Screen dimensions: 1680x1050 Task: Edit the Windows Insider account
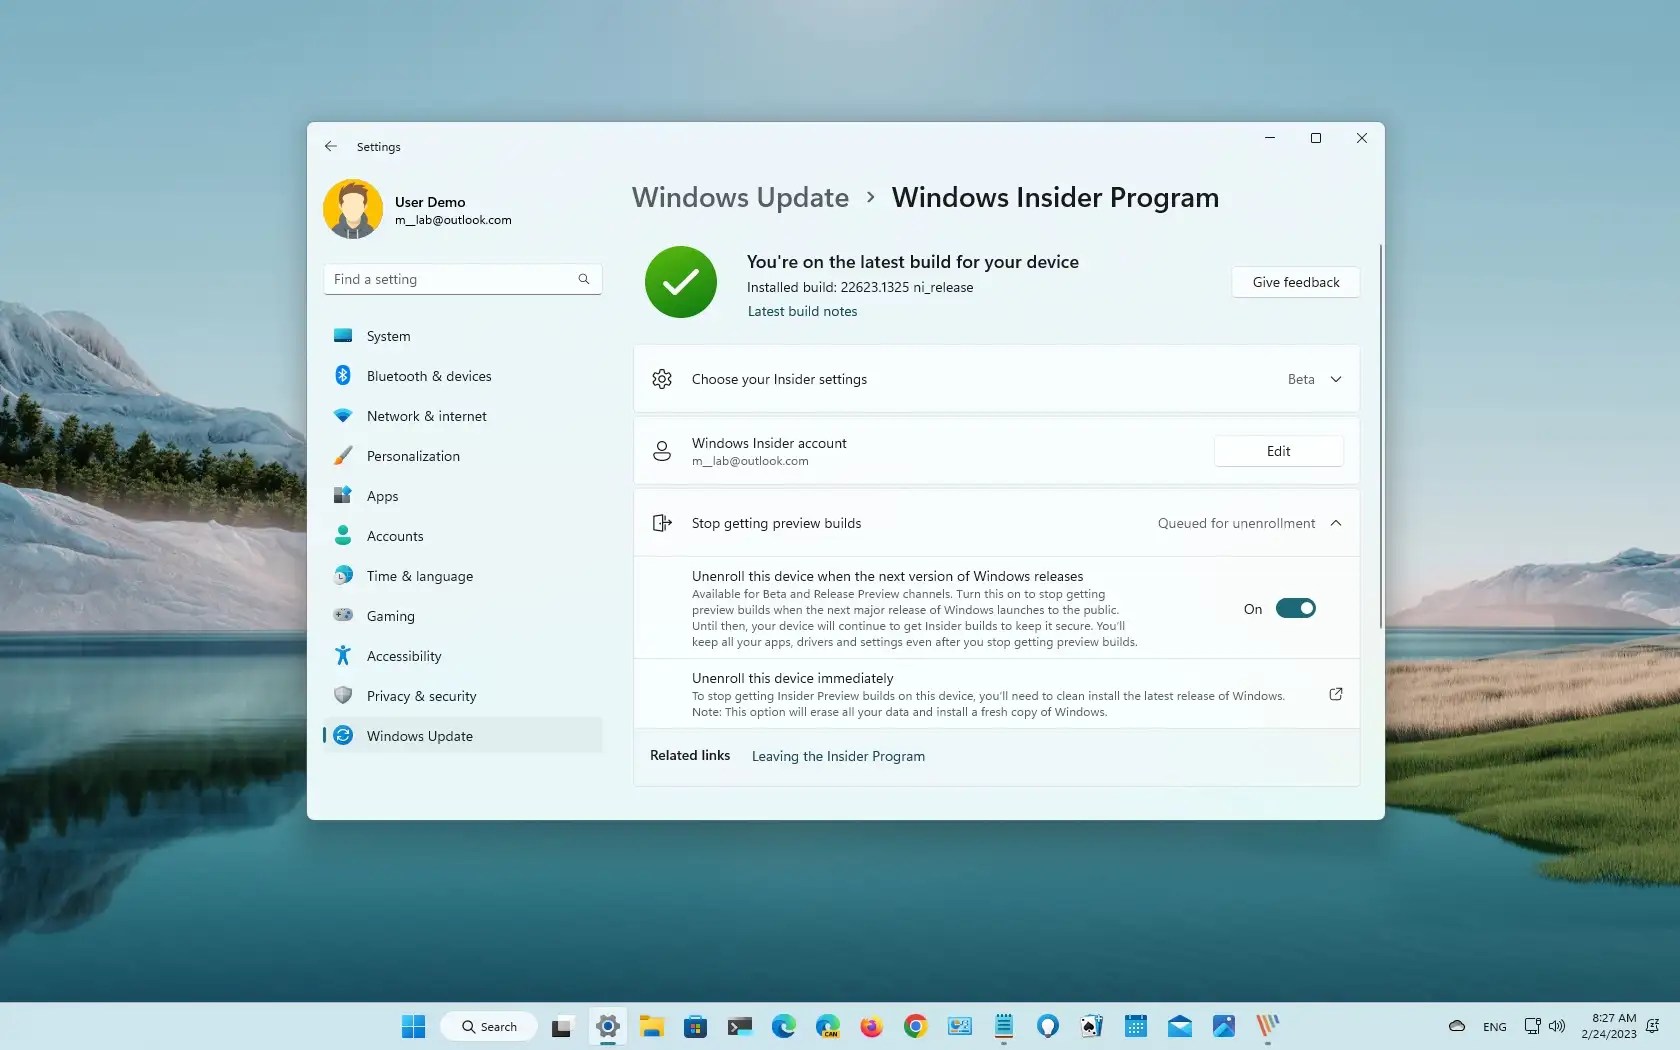pos(1278,451)
